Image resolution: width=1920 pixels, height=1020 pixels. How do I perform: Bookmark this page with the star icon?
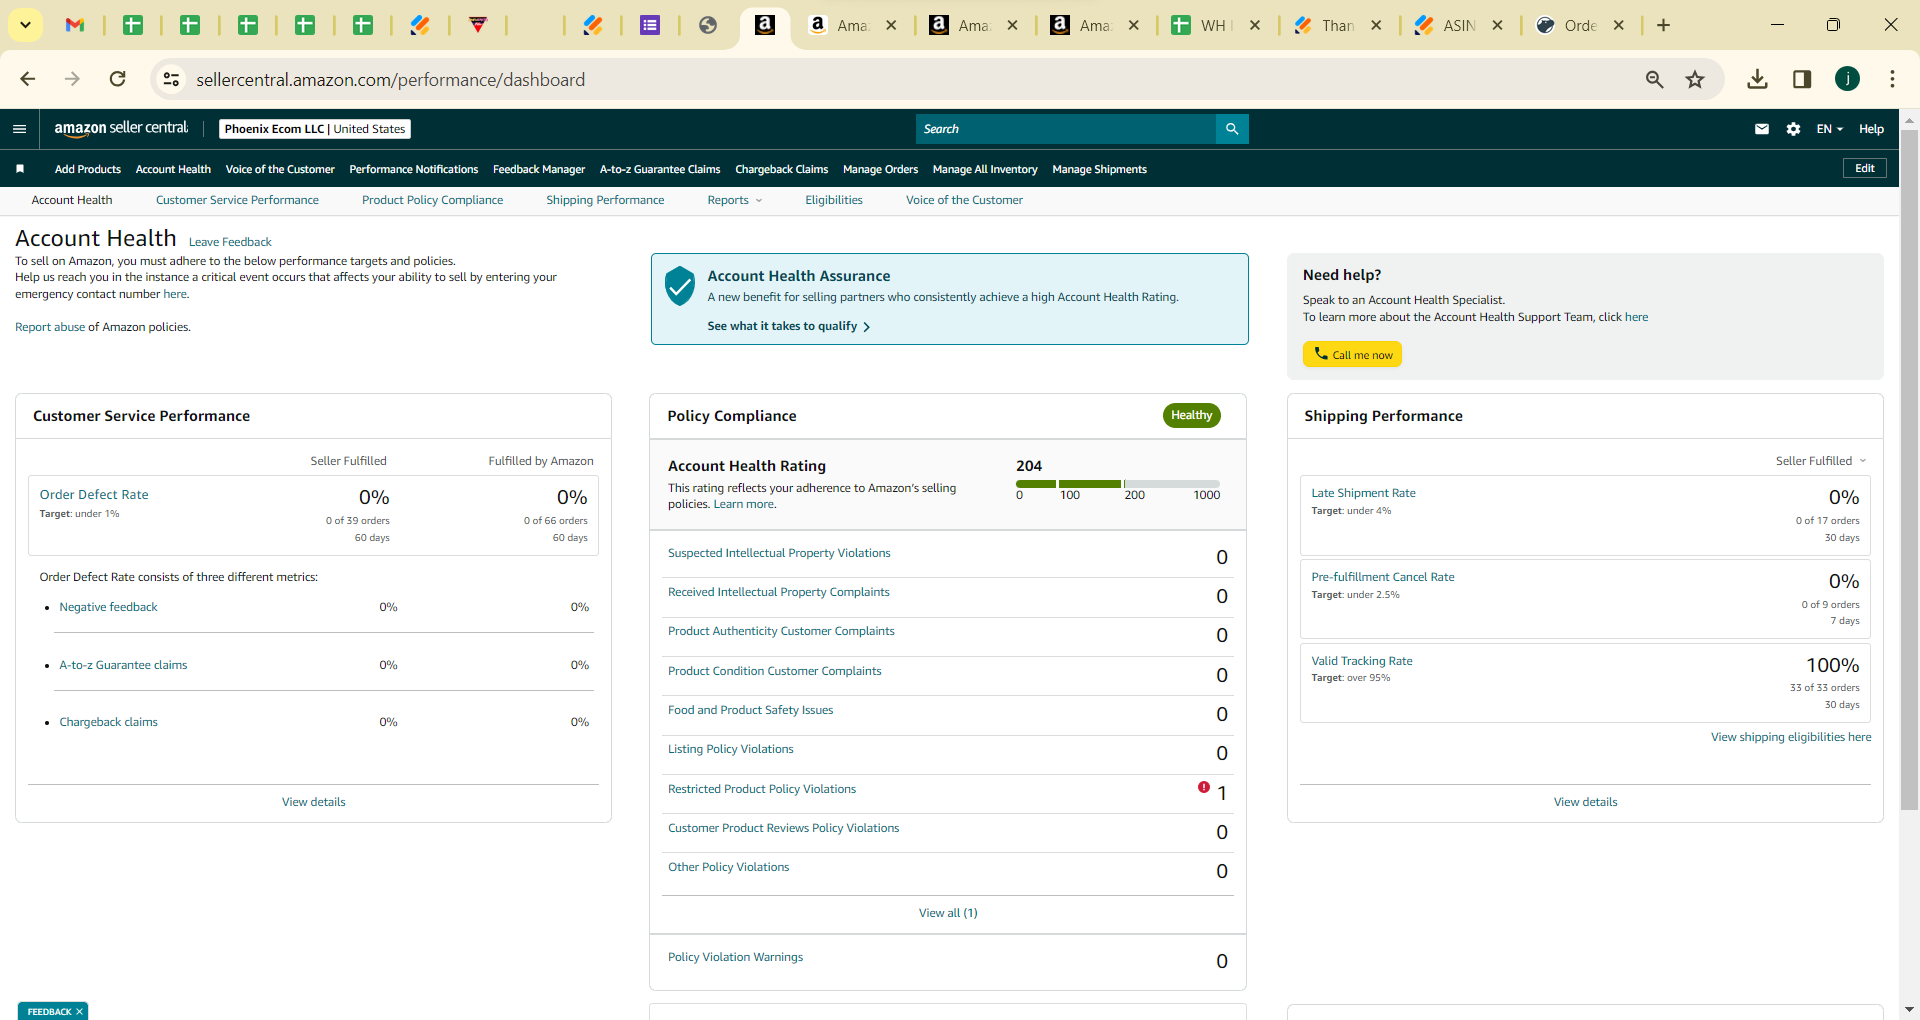(x=1695, y=79)
